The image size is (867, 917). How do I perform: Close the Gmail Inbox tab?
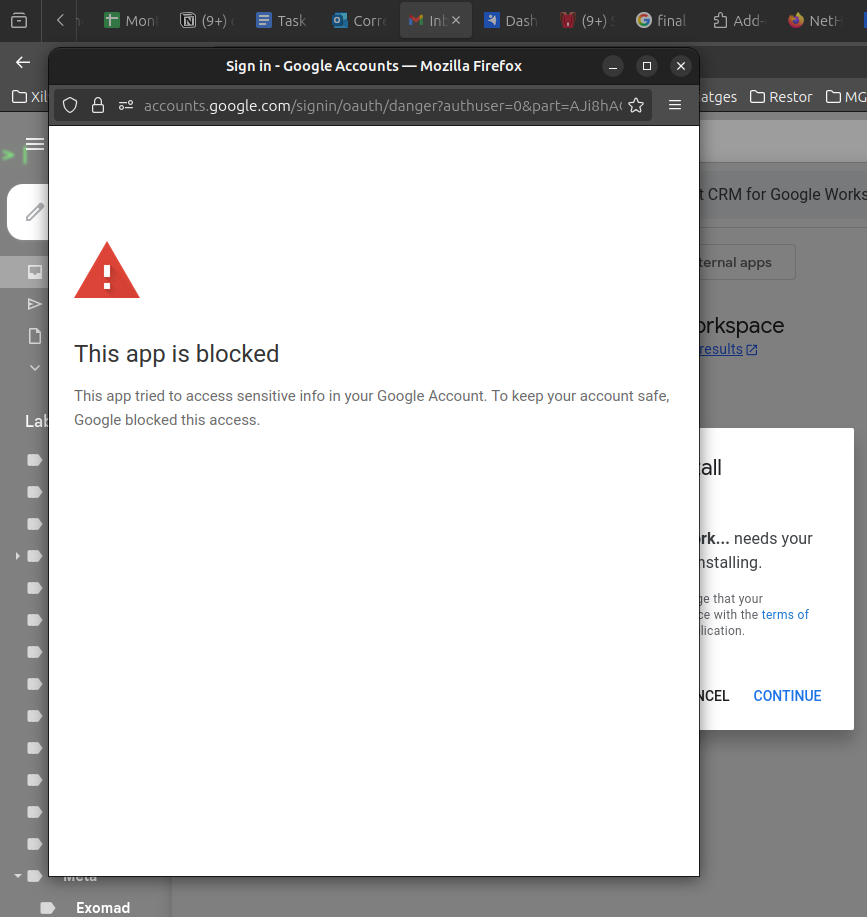point(456,20)
